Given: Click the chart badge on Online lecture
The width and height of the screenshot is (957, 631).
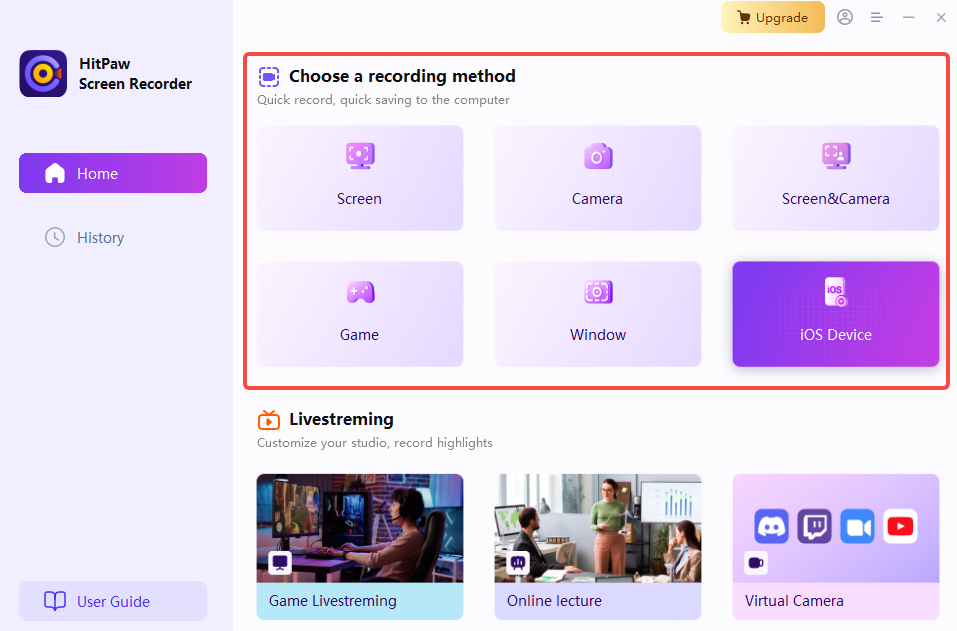Looking at the screenshot, I should tap(518, 562).
